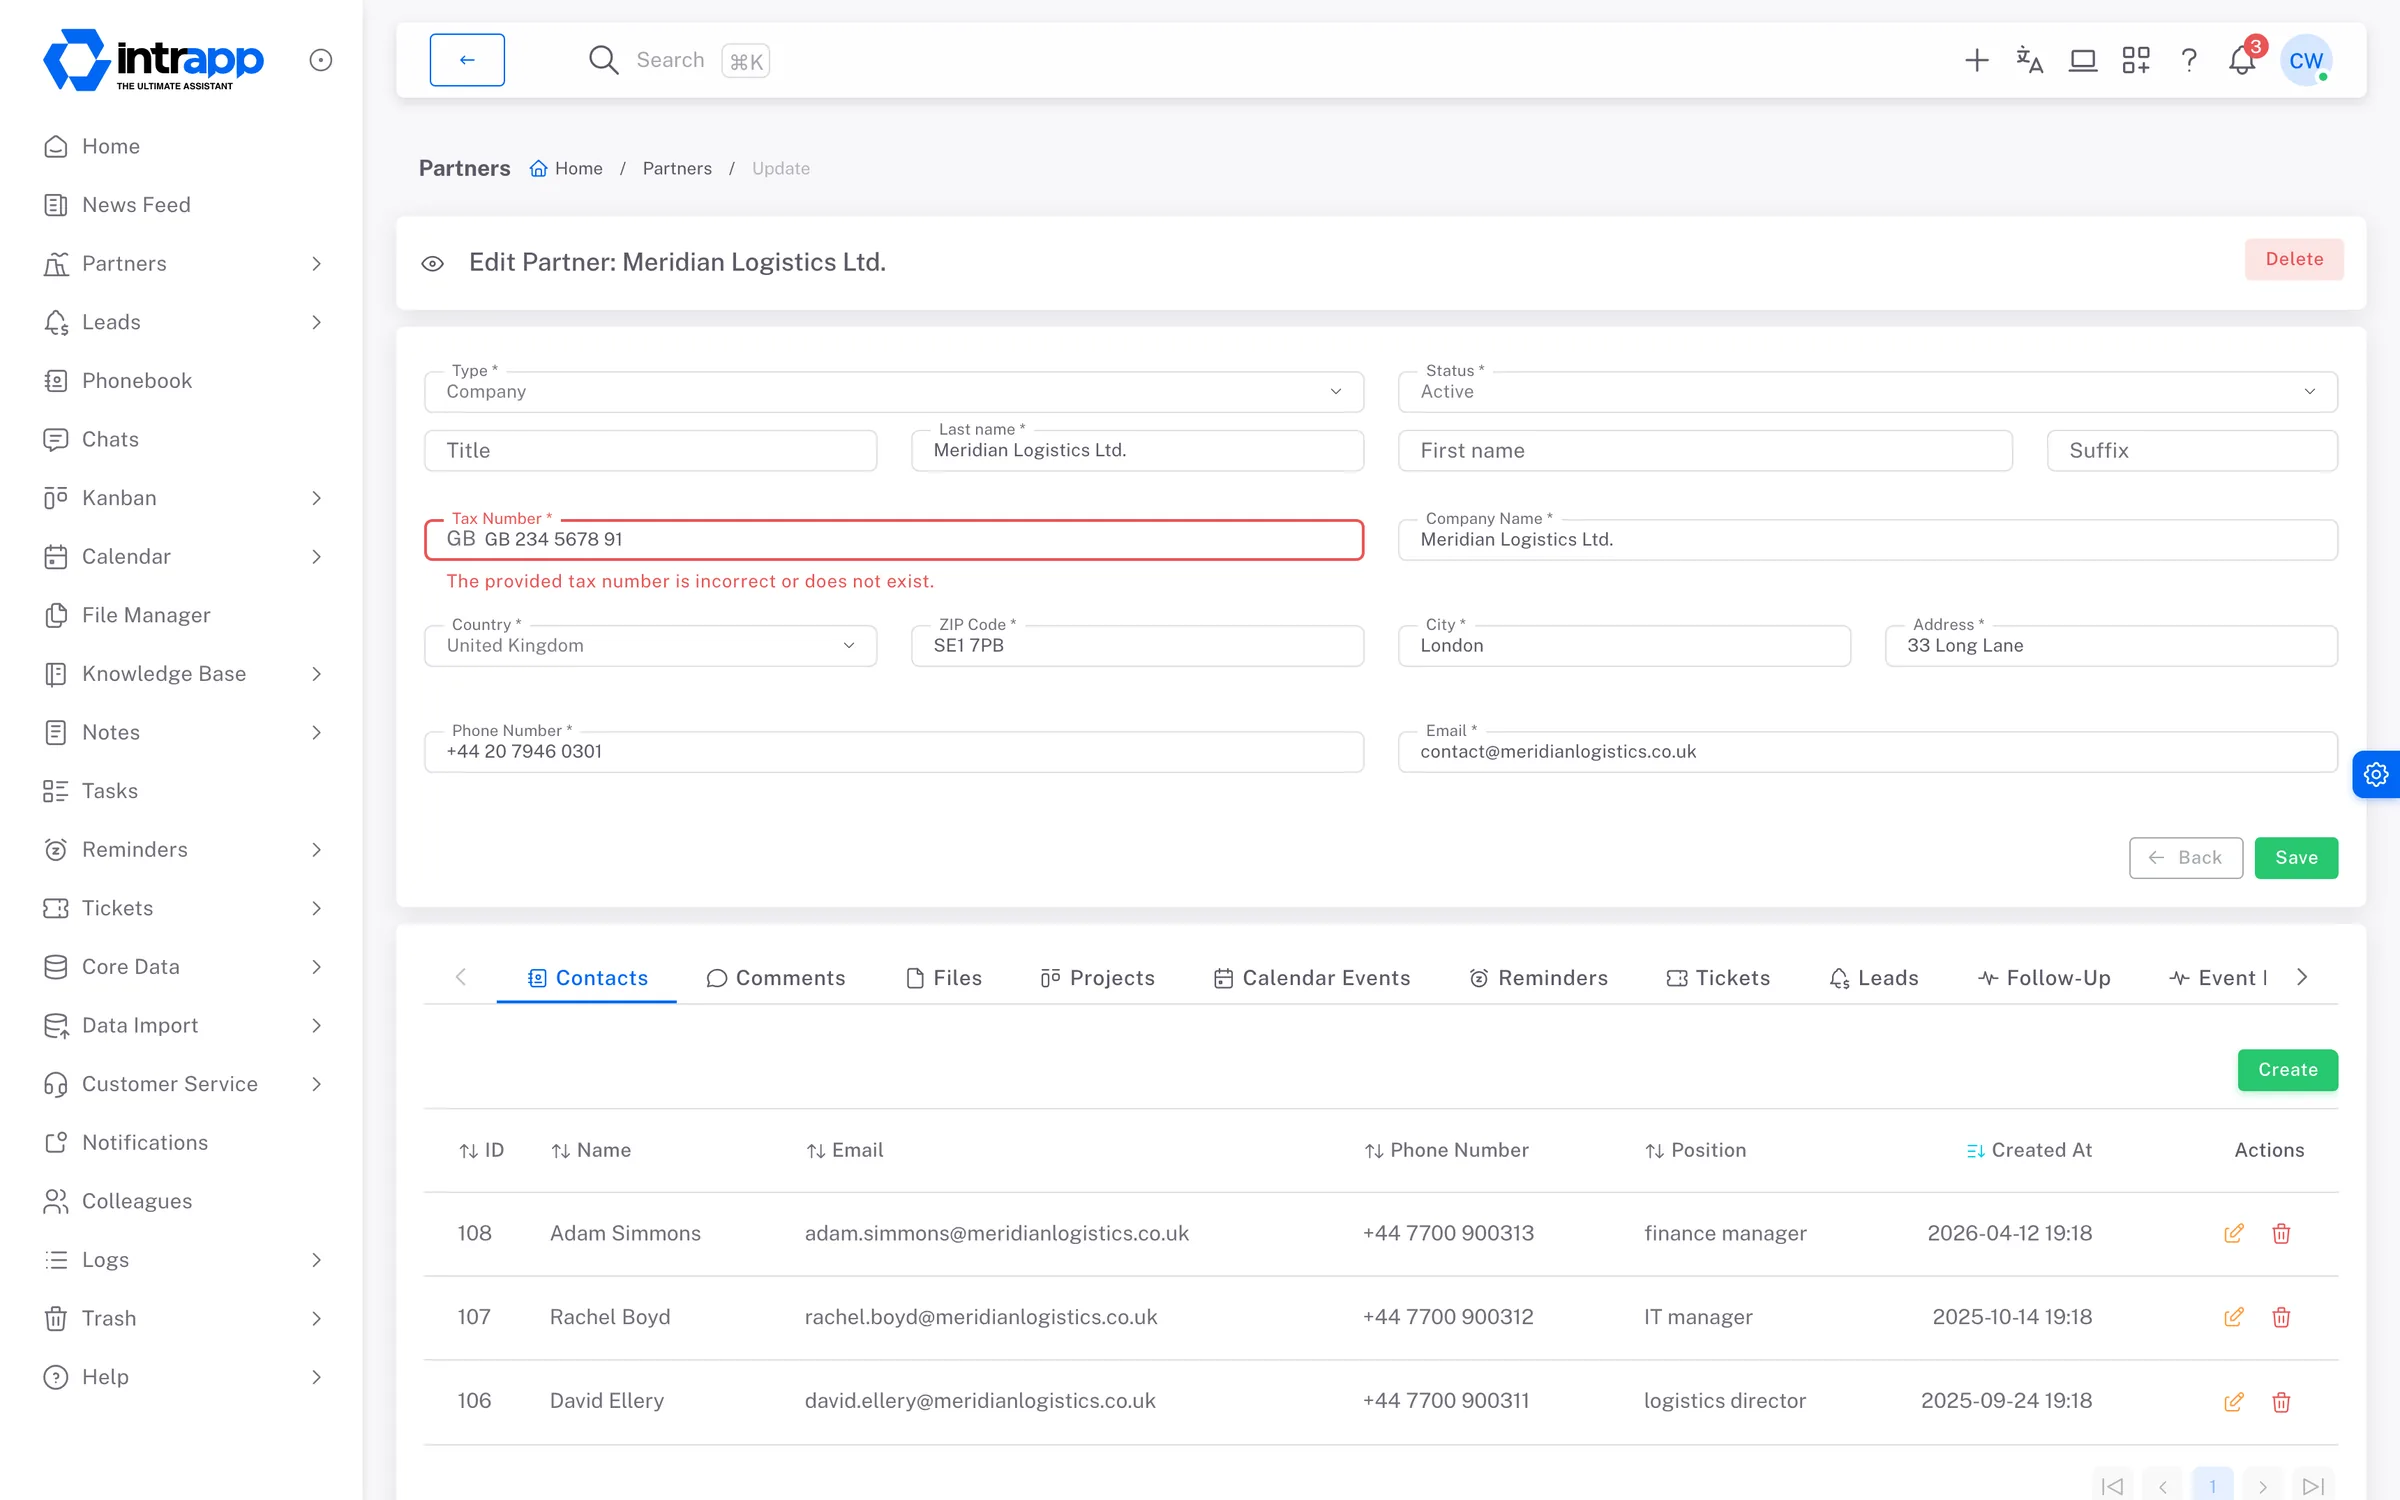Open notifications bell with 3 badge

tap(2242, 60)
